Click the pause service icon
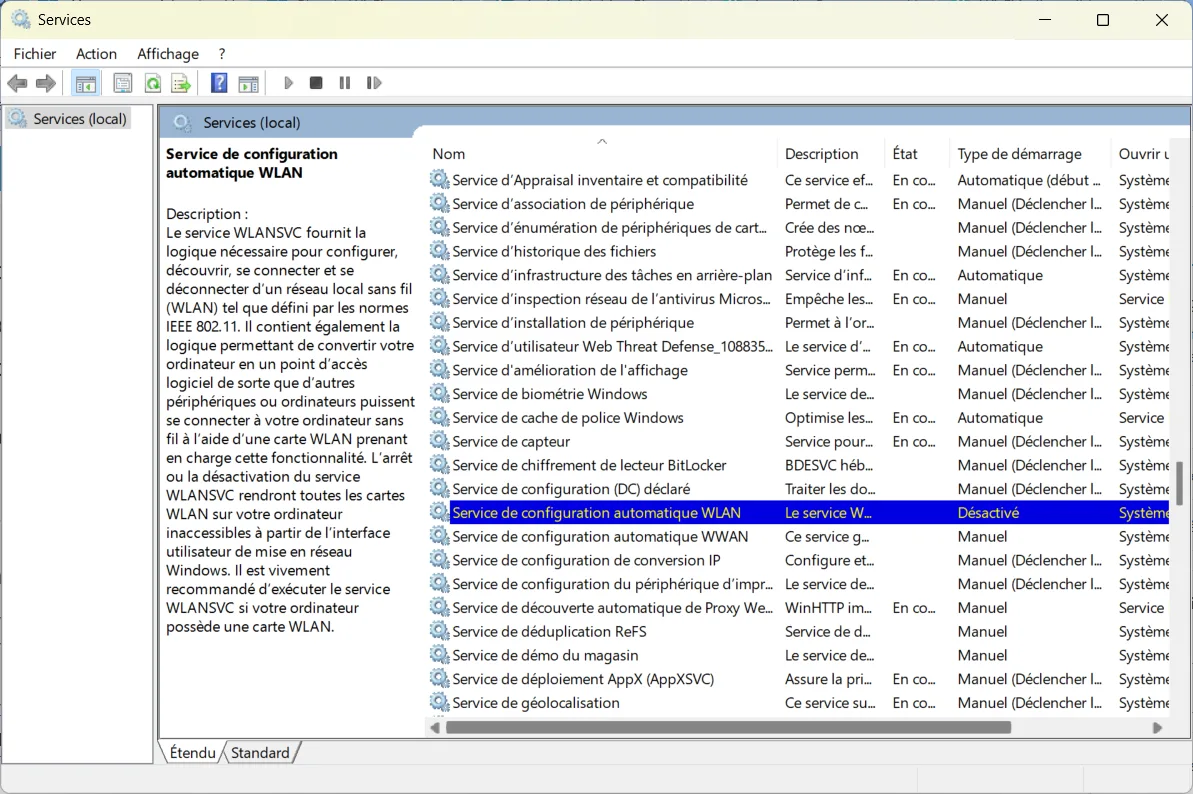 point(344,82)
